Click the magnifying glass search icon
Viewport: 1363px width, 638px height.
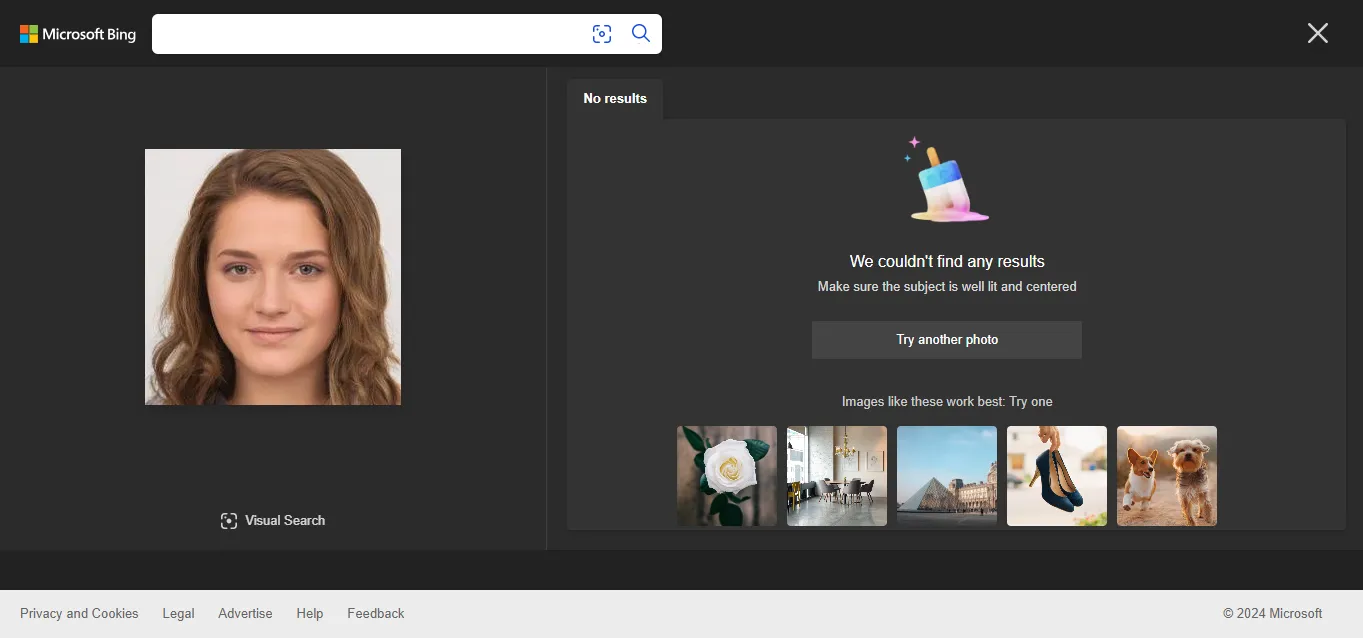tap(640, 33)
